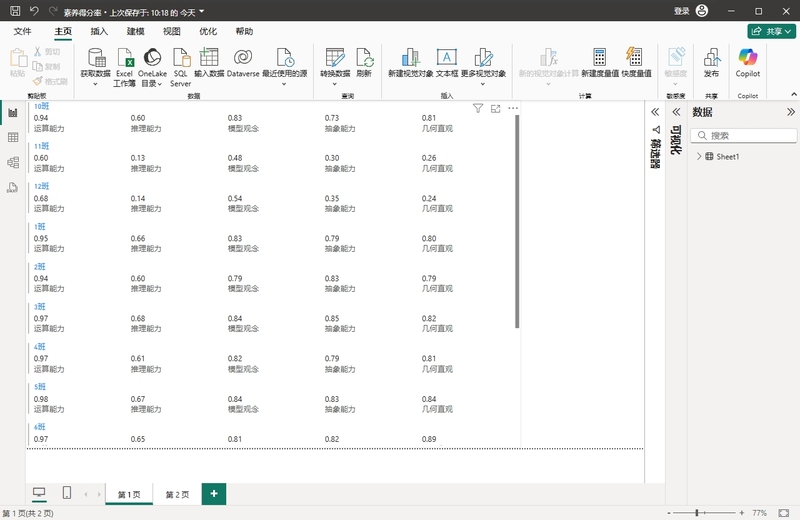The image size is (800, 520).
Task: Publish the report (发布)
Action: click(x=712, y=62)
